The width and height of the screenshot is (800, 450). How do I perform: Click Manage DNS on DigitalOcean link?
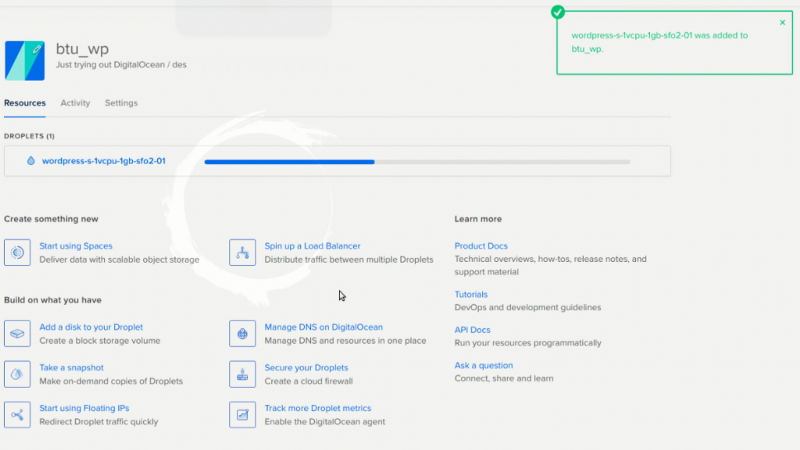coord(323,327)
